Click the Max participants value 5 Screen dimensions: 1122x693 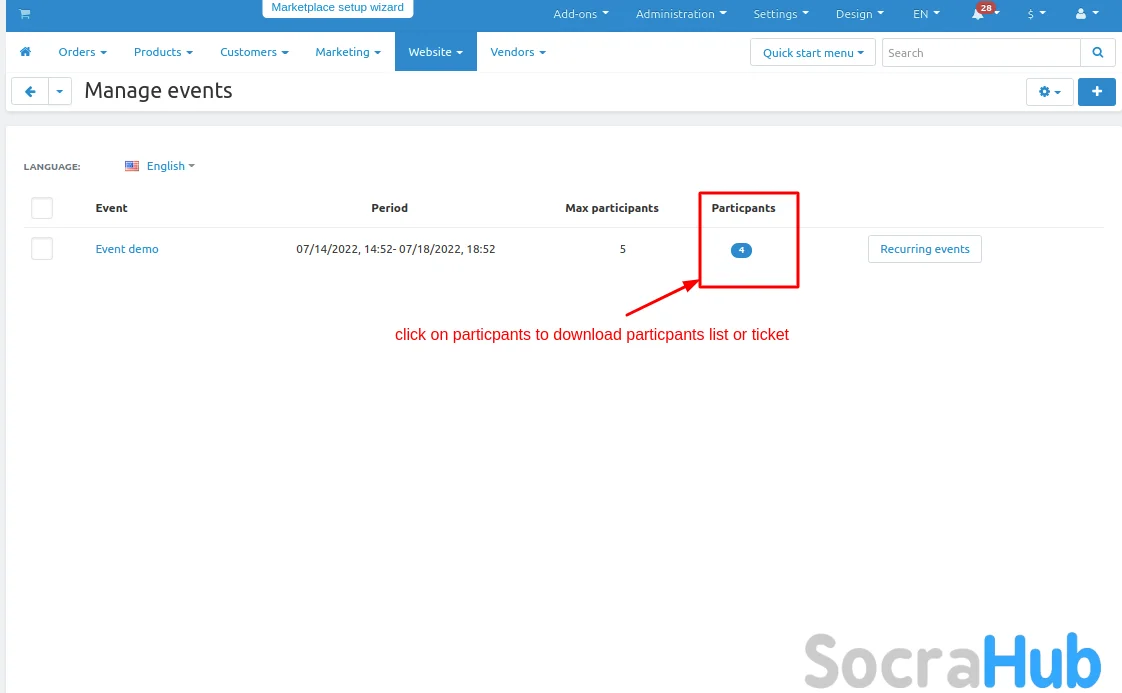click(623, 249)
